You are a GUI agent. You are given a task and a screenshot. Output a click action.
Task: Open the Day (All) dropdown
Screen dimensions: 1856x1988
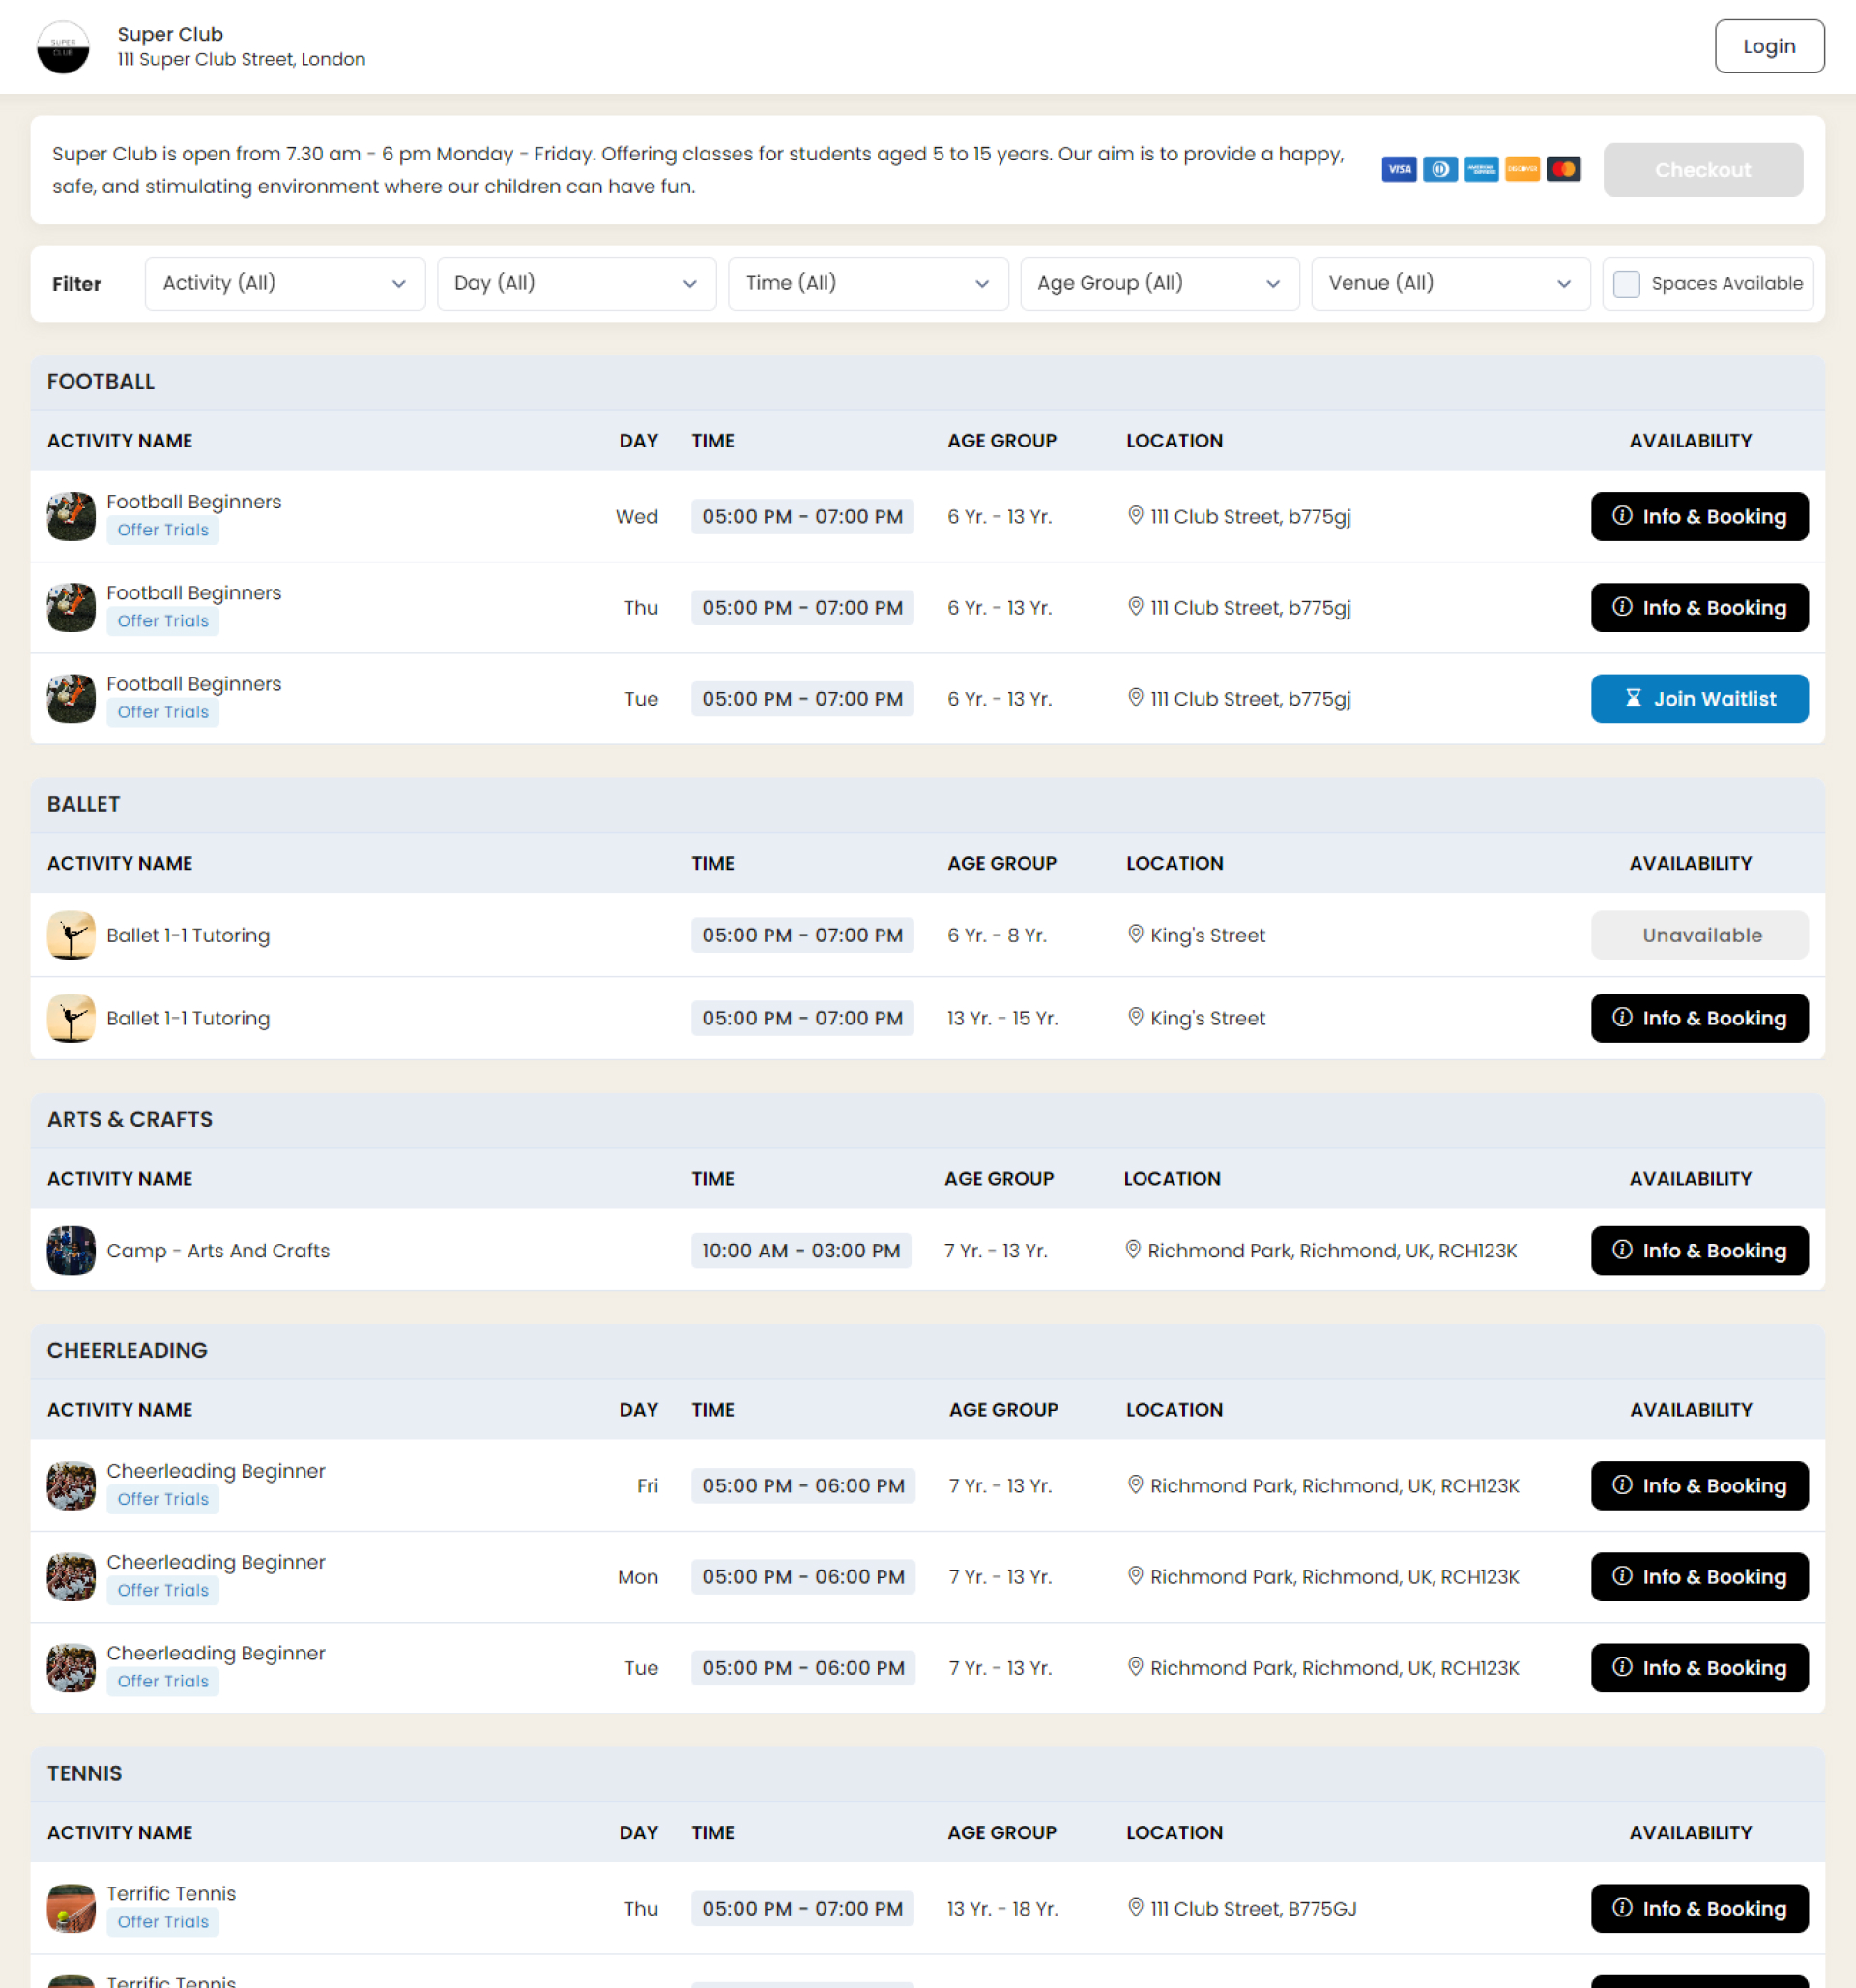click(x=576, y=284)
